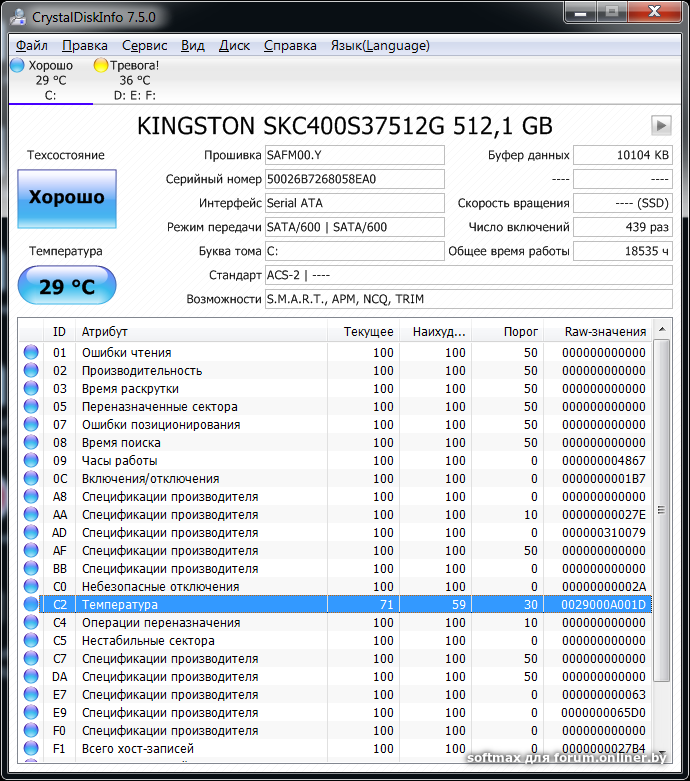
Task: Open the Сервис menu
Action: [144, 45]
